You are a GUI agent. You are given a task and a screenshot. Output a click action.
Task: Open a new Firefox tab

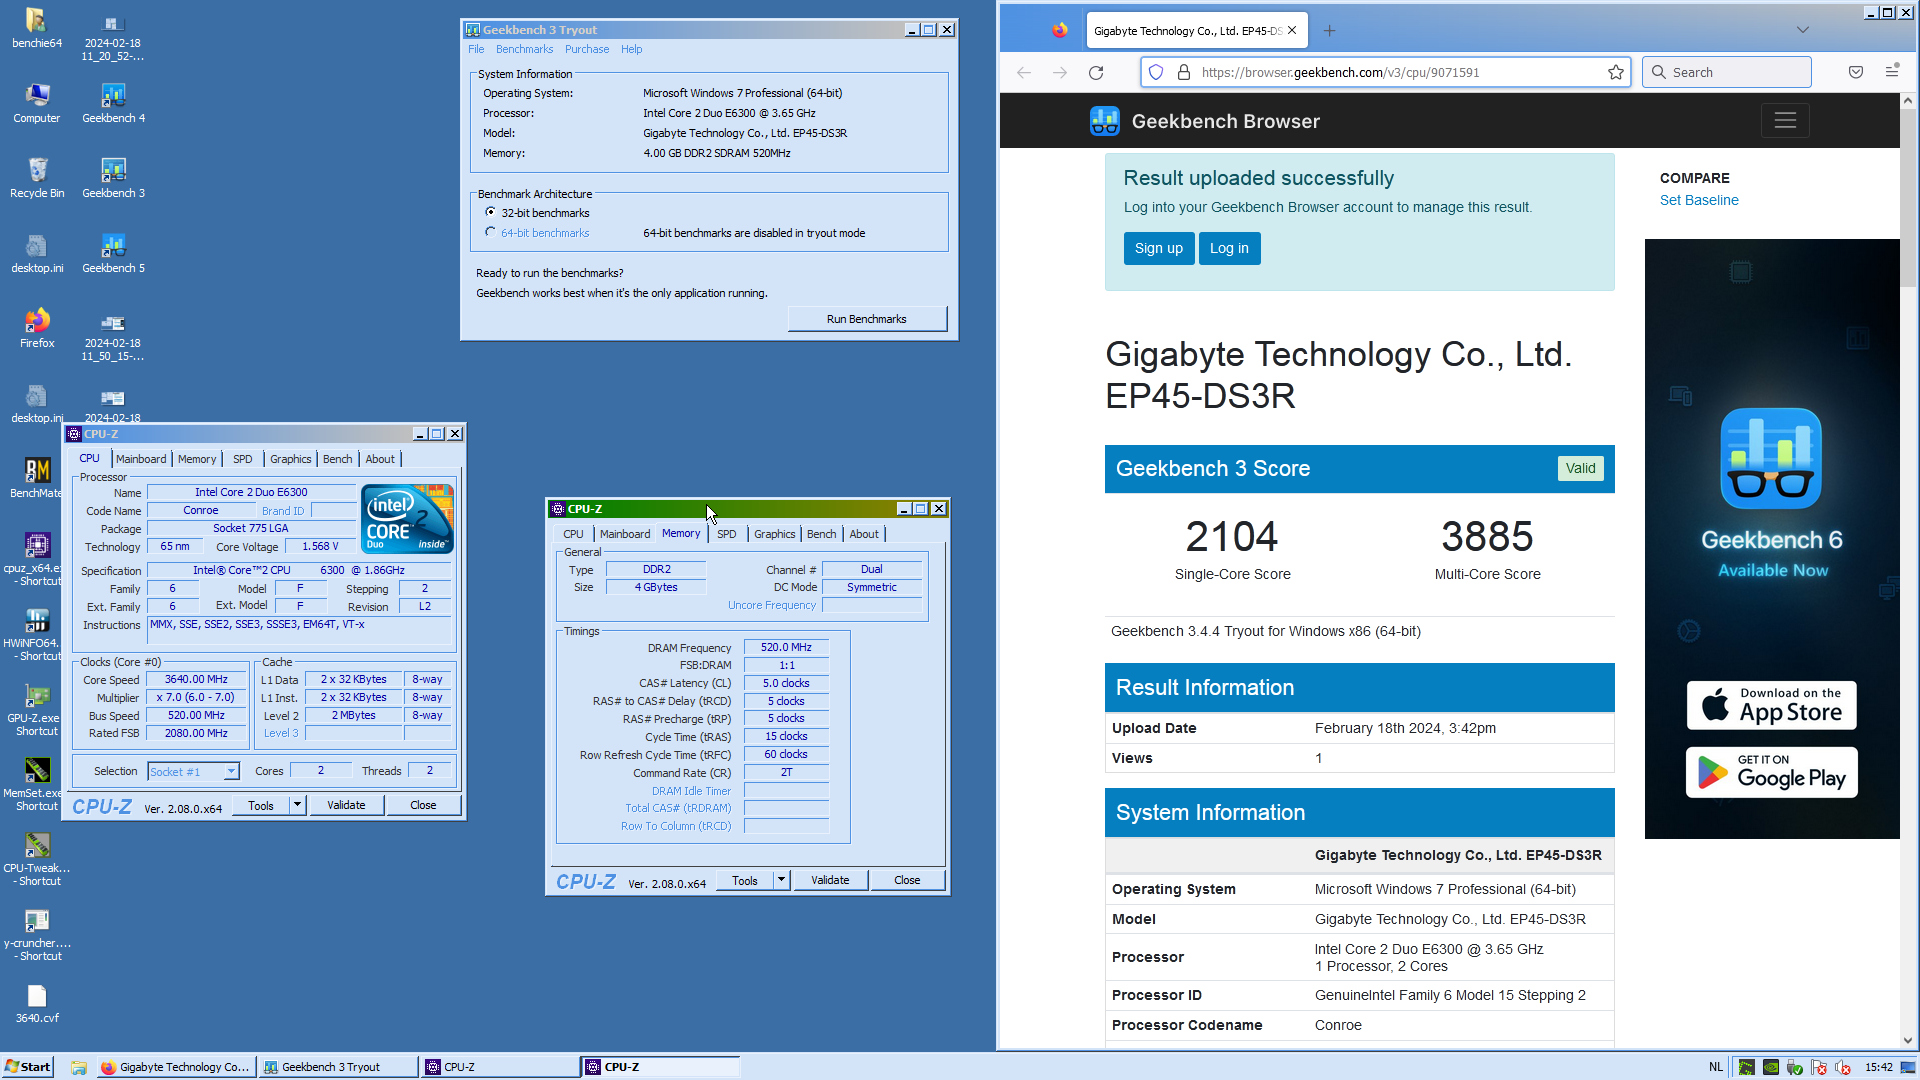click(1329, 30)
